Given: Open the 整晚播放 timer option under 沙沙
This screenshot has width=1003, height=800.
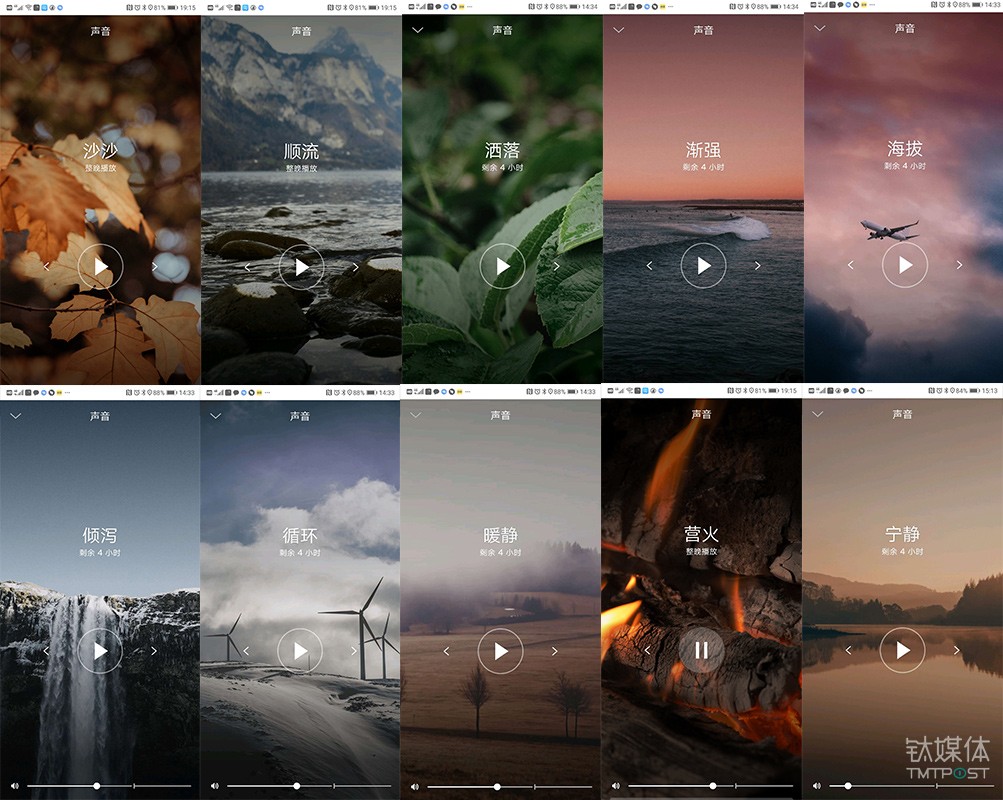Looking at the screenshot, I should (x=100, y=168).
